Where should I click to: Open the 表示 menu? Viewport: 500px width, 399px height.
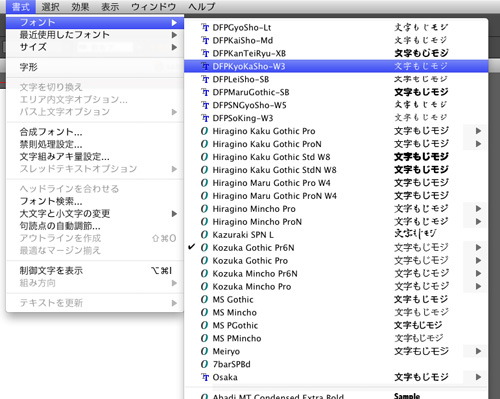point(110,6)
